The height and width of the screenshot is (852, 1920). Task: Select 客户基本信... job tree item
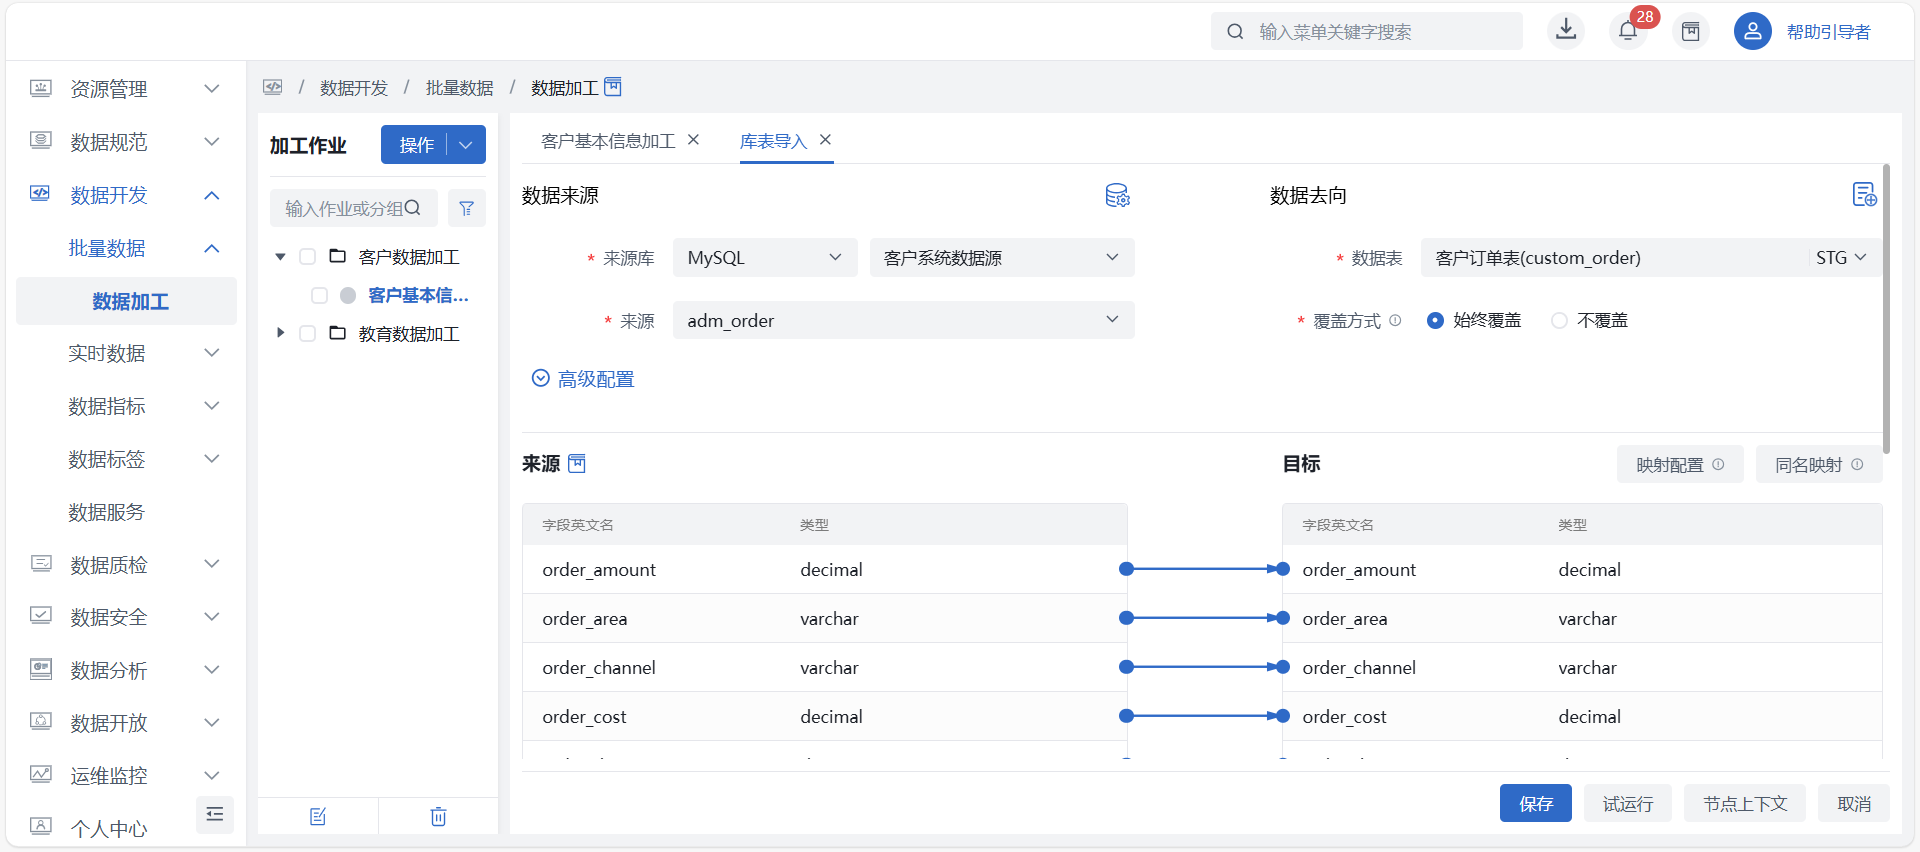pos(418,295)
